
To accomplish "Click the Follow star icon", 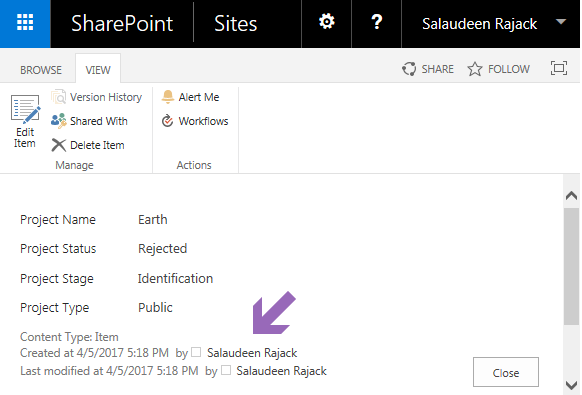I will tap(475, 69).
